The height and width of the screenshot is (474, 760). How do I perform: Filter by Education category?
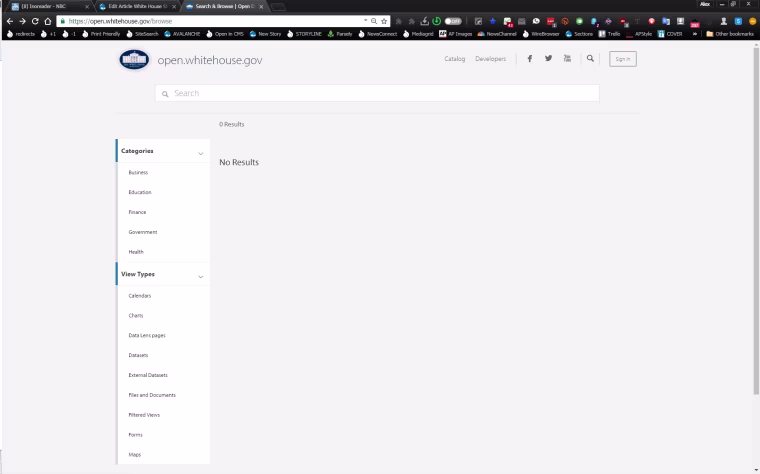(x=140, y=192)
